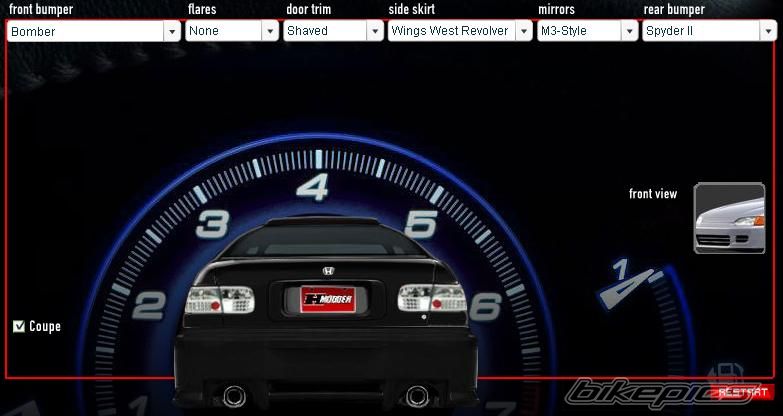The width and height of the screenshot is (783, 416).
Task: Click the 'rear bumper' heading label
Action: point(674,9)
